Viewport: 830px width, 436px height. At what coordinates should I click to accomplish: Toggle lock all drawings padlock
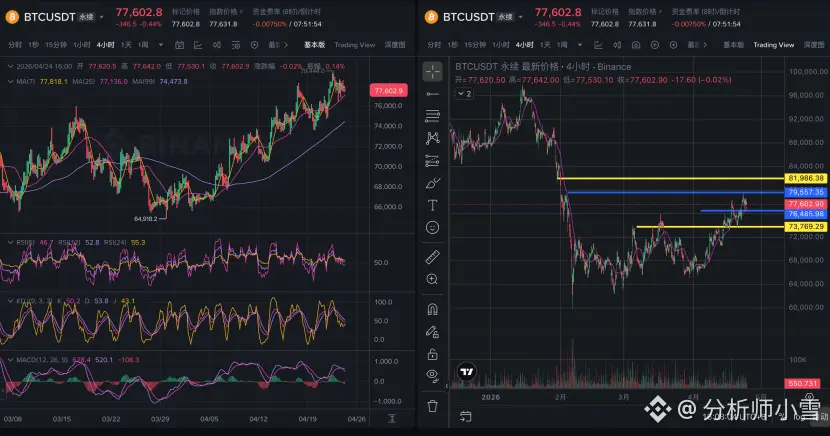pyautogui.click(x=432, y=354)
